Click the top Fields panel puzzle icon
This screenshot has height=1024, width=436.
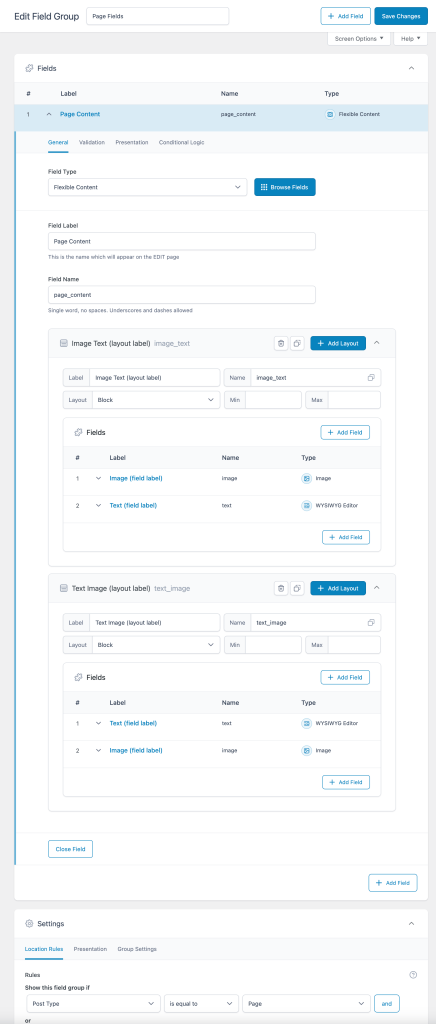(x=29, y=68)
